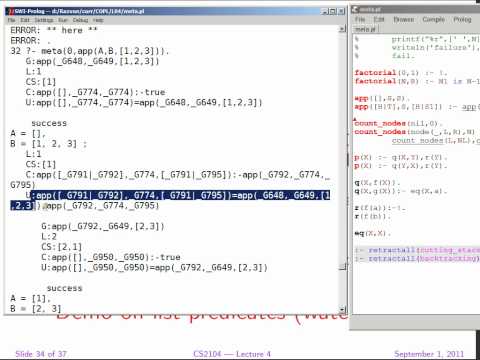Open Help menu in SWI-Prolog window
480x360 pixels.
(x=98, y=20)
